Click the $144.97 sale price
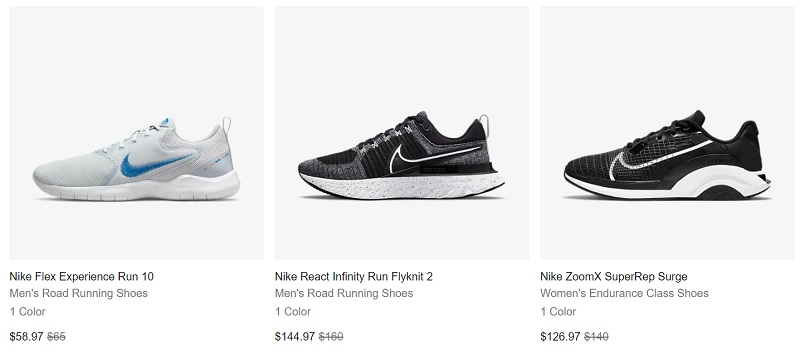This screenshot has height=360, width=800. click(x=295, y=337)
